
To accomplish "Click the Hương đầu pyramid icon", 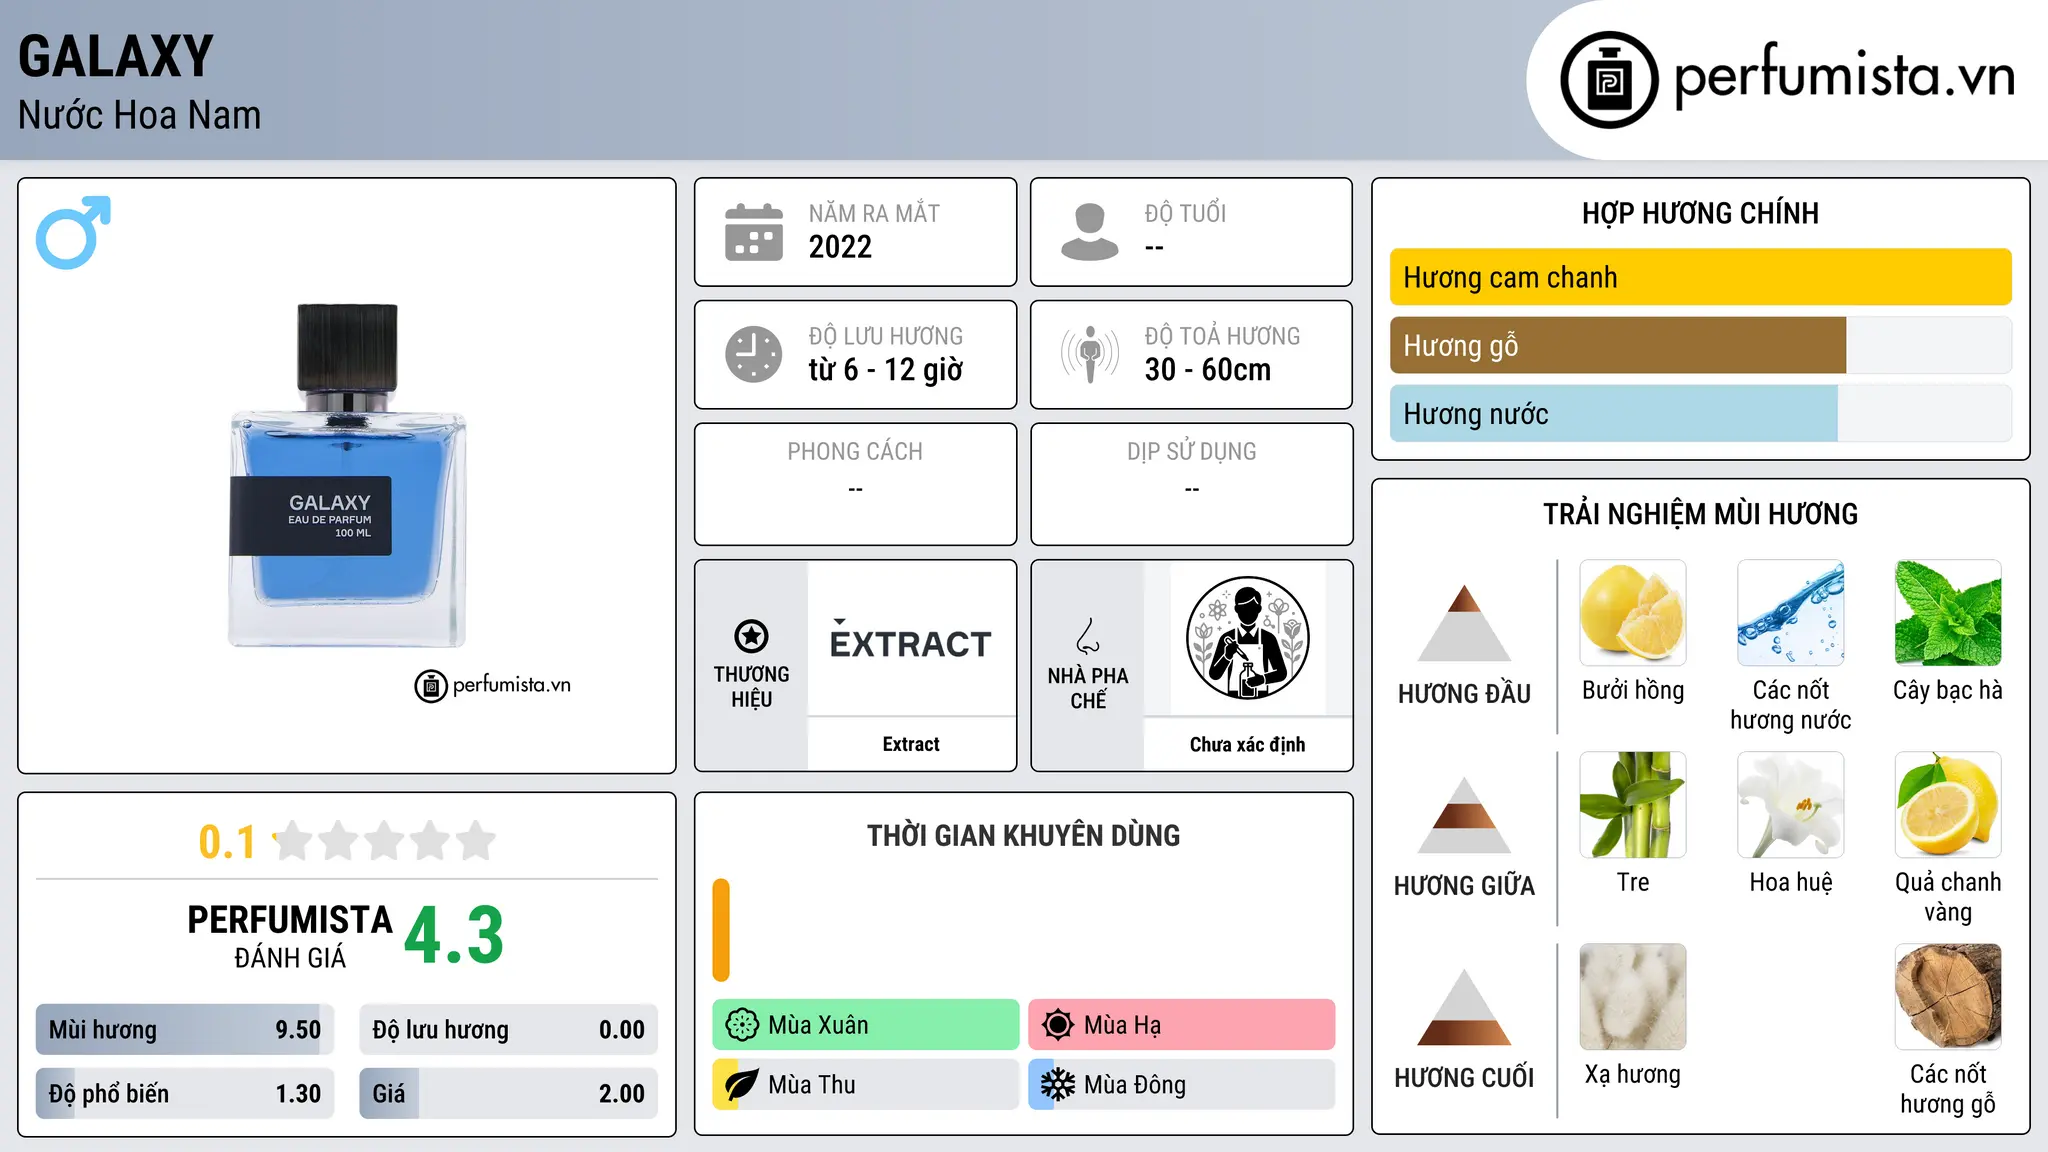I will tap(1464, 623).
